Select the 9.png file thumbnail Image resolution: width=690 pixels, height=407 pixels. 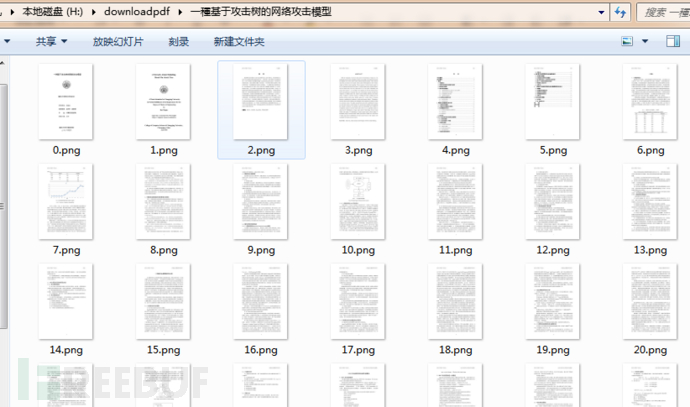pyautogui.click(x=261, y=202)
